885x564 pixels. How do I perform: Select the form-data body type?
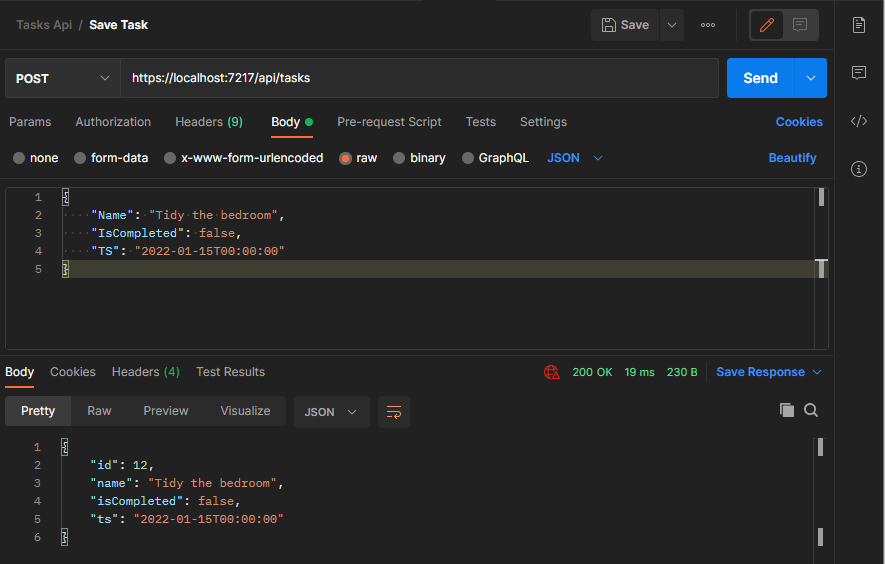coord(111,158)
